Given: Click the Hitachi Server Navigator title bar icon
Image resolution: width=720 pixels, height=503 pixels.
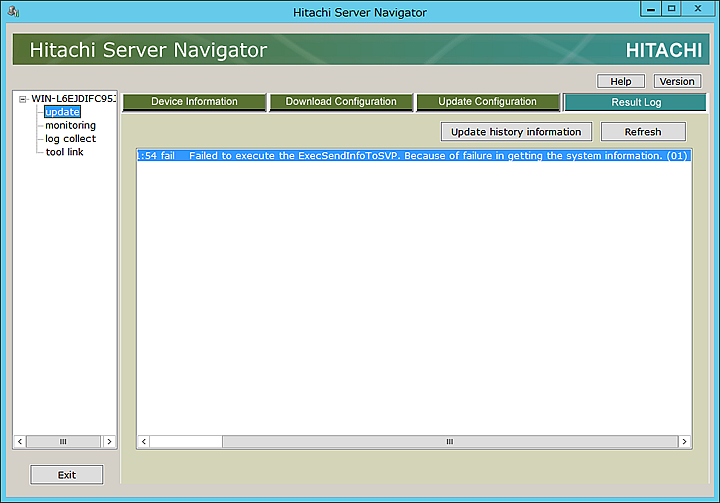Looking at the screenshot, I should pyautogui.click(x=13, y=11).
